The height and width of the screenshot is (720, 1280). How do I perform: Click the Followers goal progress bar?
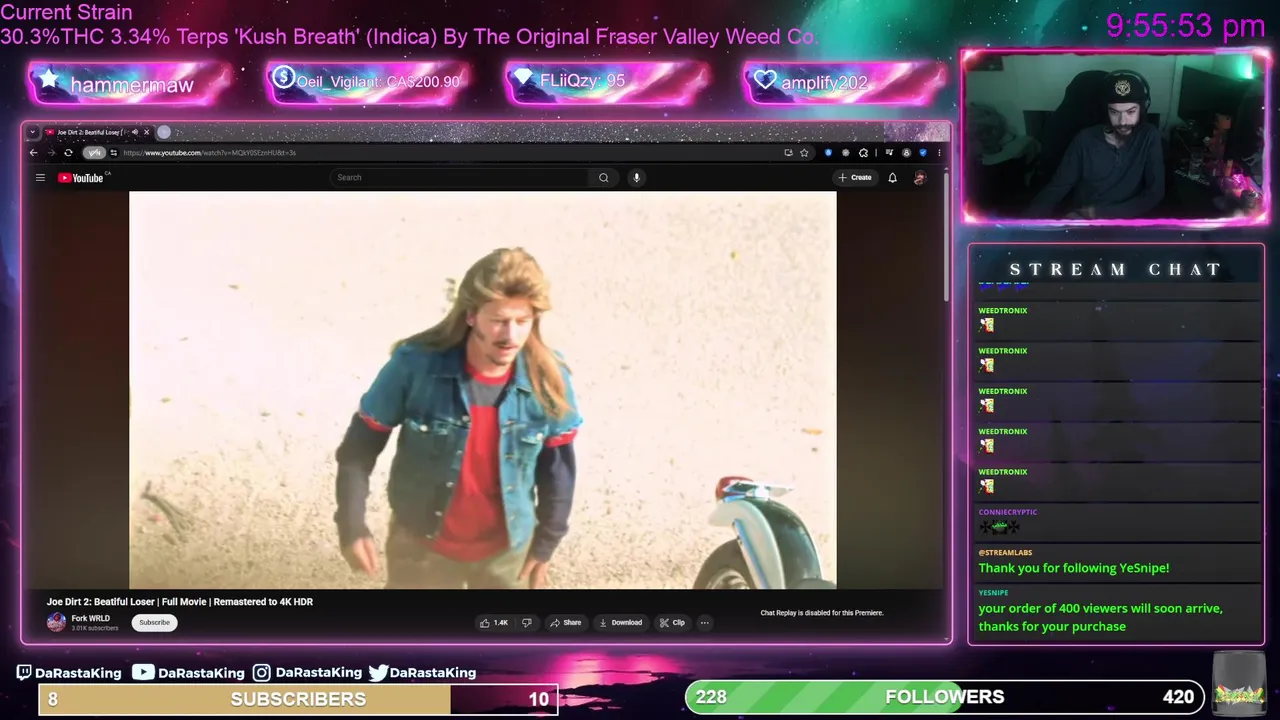pyautogui.click(x=945, y=697)
